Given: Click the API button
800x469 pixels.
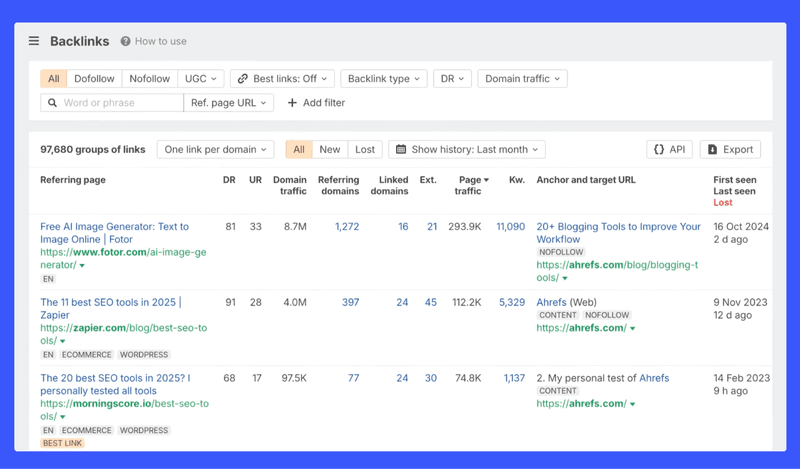Looking at the screenshot, I should coord(669,150).
